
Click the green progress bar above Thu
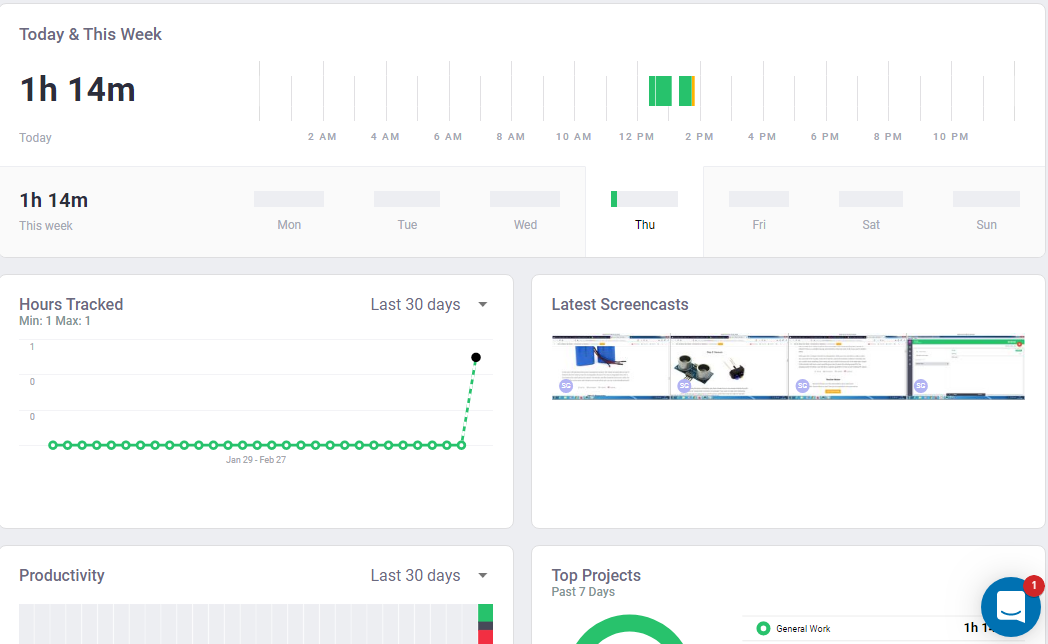614,198
